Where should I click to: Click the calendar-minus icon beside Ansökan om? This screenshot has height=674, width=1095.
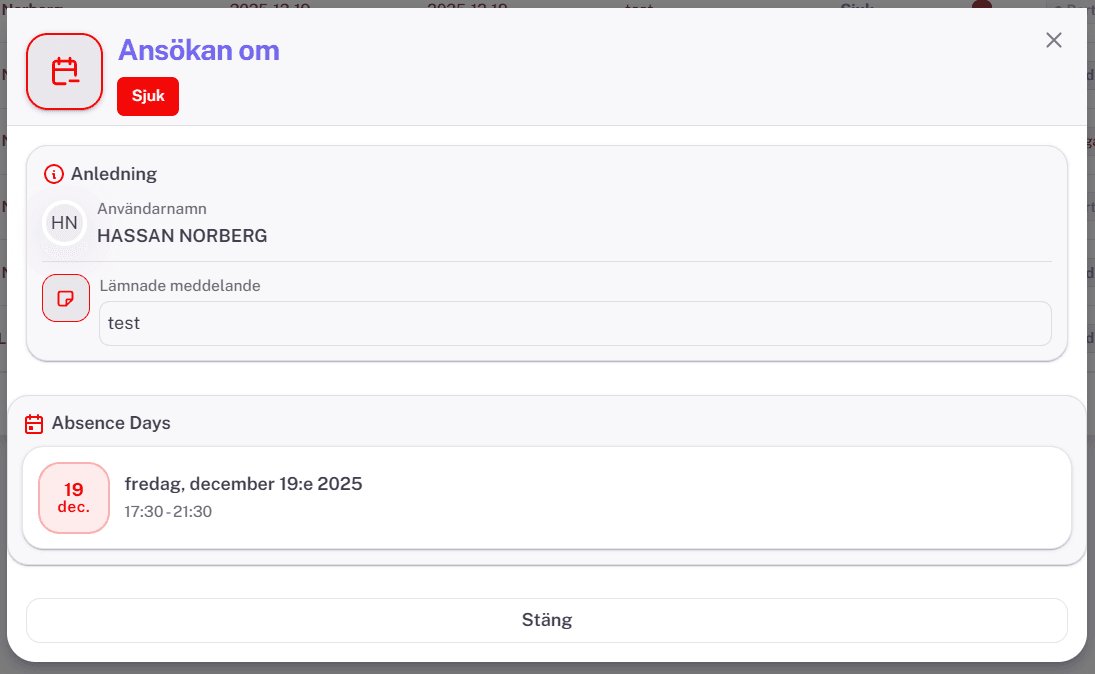click(x=65, y=72)
